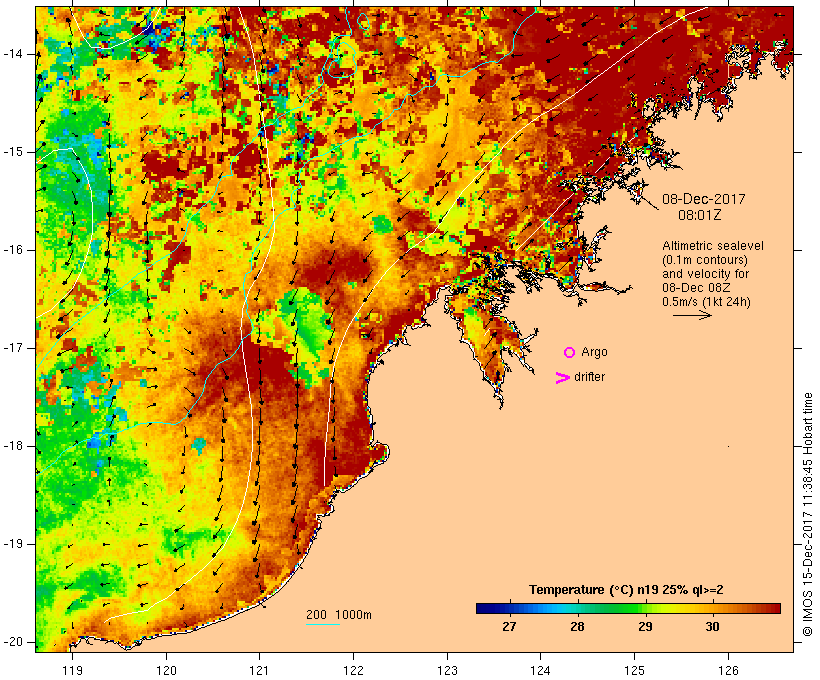Click longitude axis label 125
Image resolution: width=820 pixels, height=680 pixels.
coord(634,671)
